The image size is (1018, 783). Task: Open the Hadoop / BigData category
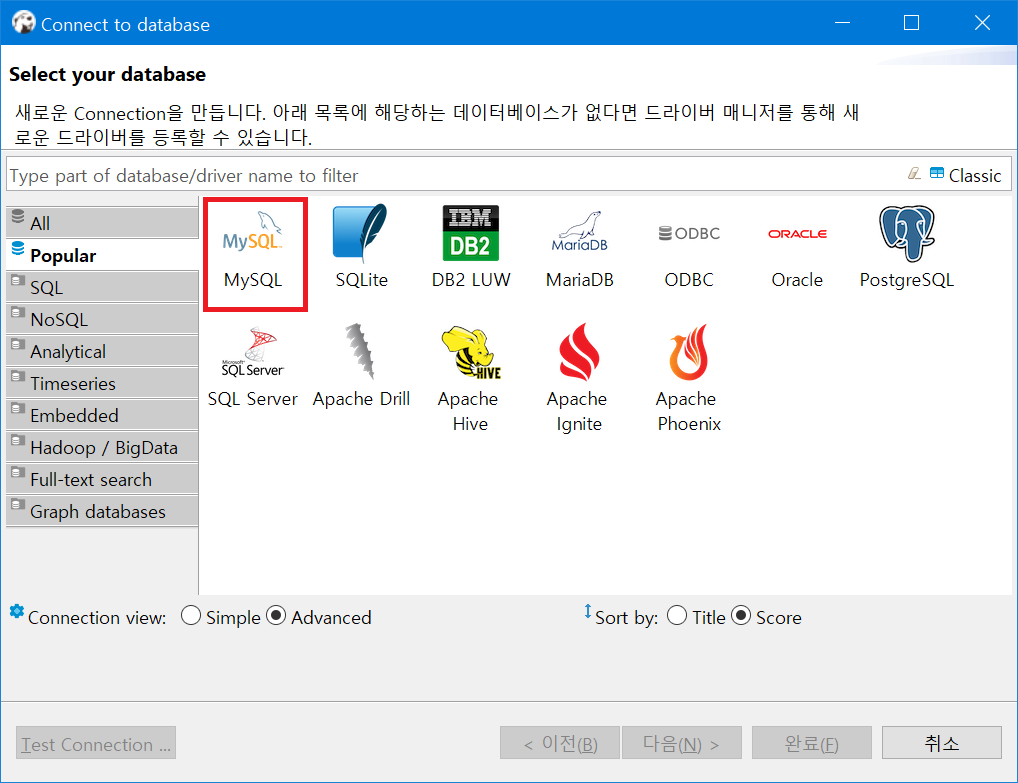tap(102, 447)
